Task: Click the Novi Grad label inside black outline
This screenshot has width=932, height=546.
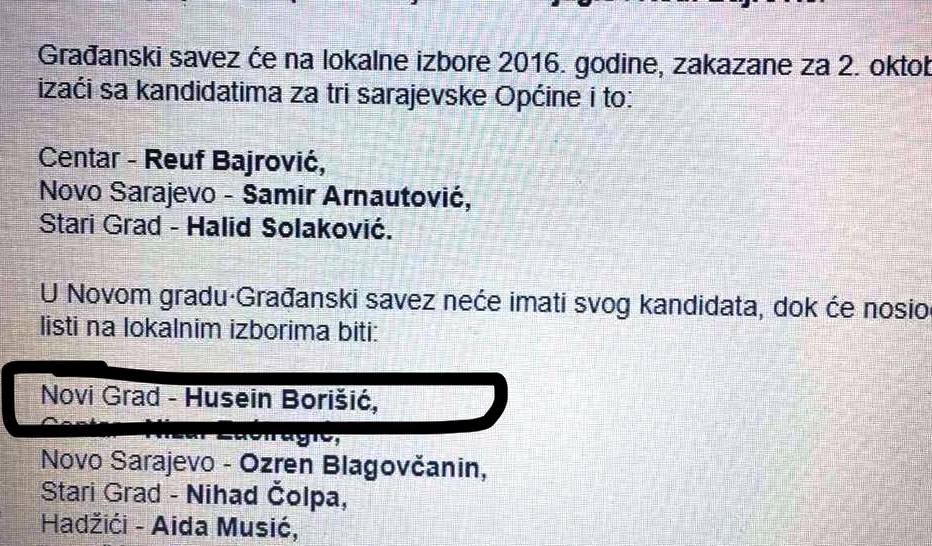Action: tap(100, 396)
